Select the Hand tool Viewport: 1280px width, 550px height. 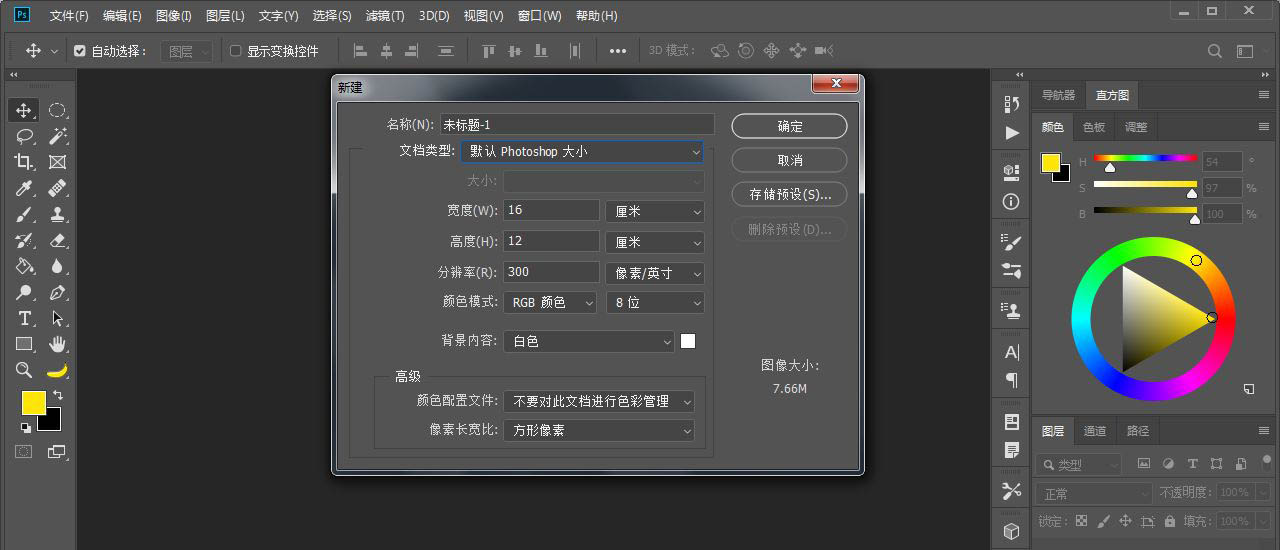coord(57,344)
